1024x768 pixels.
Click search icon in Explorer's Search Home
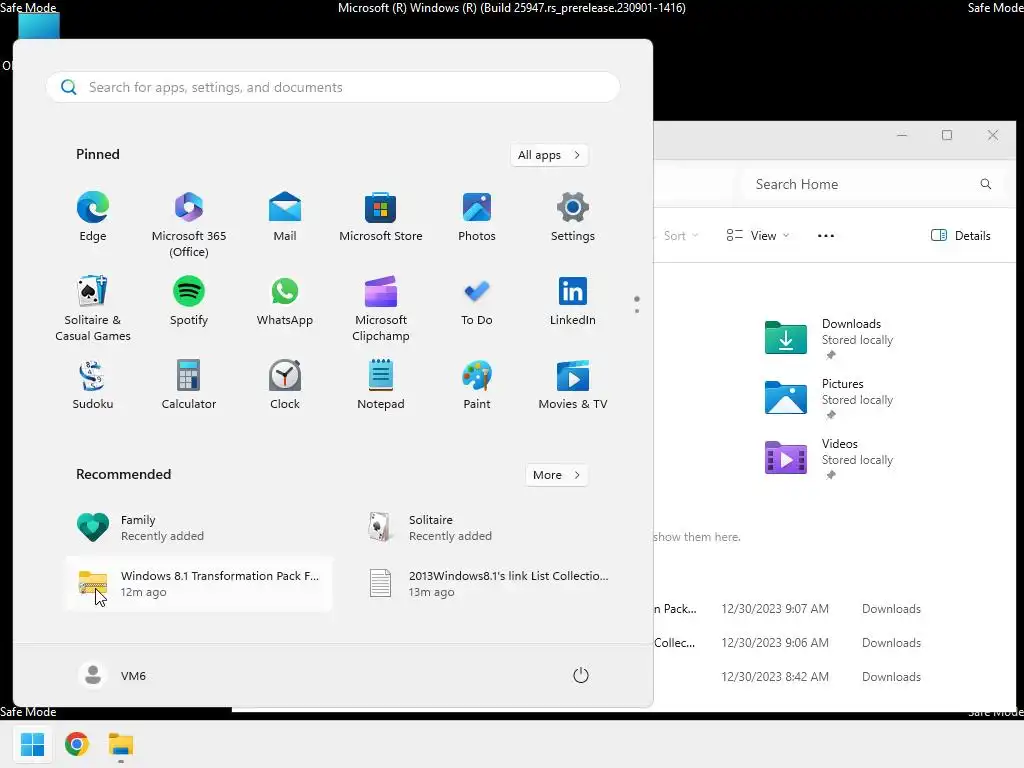[985, 184]
